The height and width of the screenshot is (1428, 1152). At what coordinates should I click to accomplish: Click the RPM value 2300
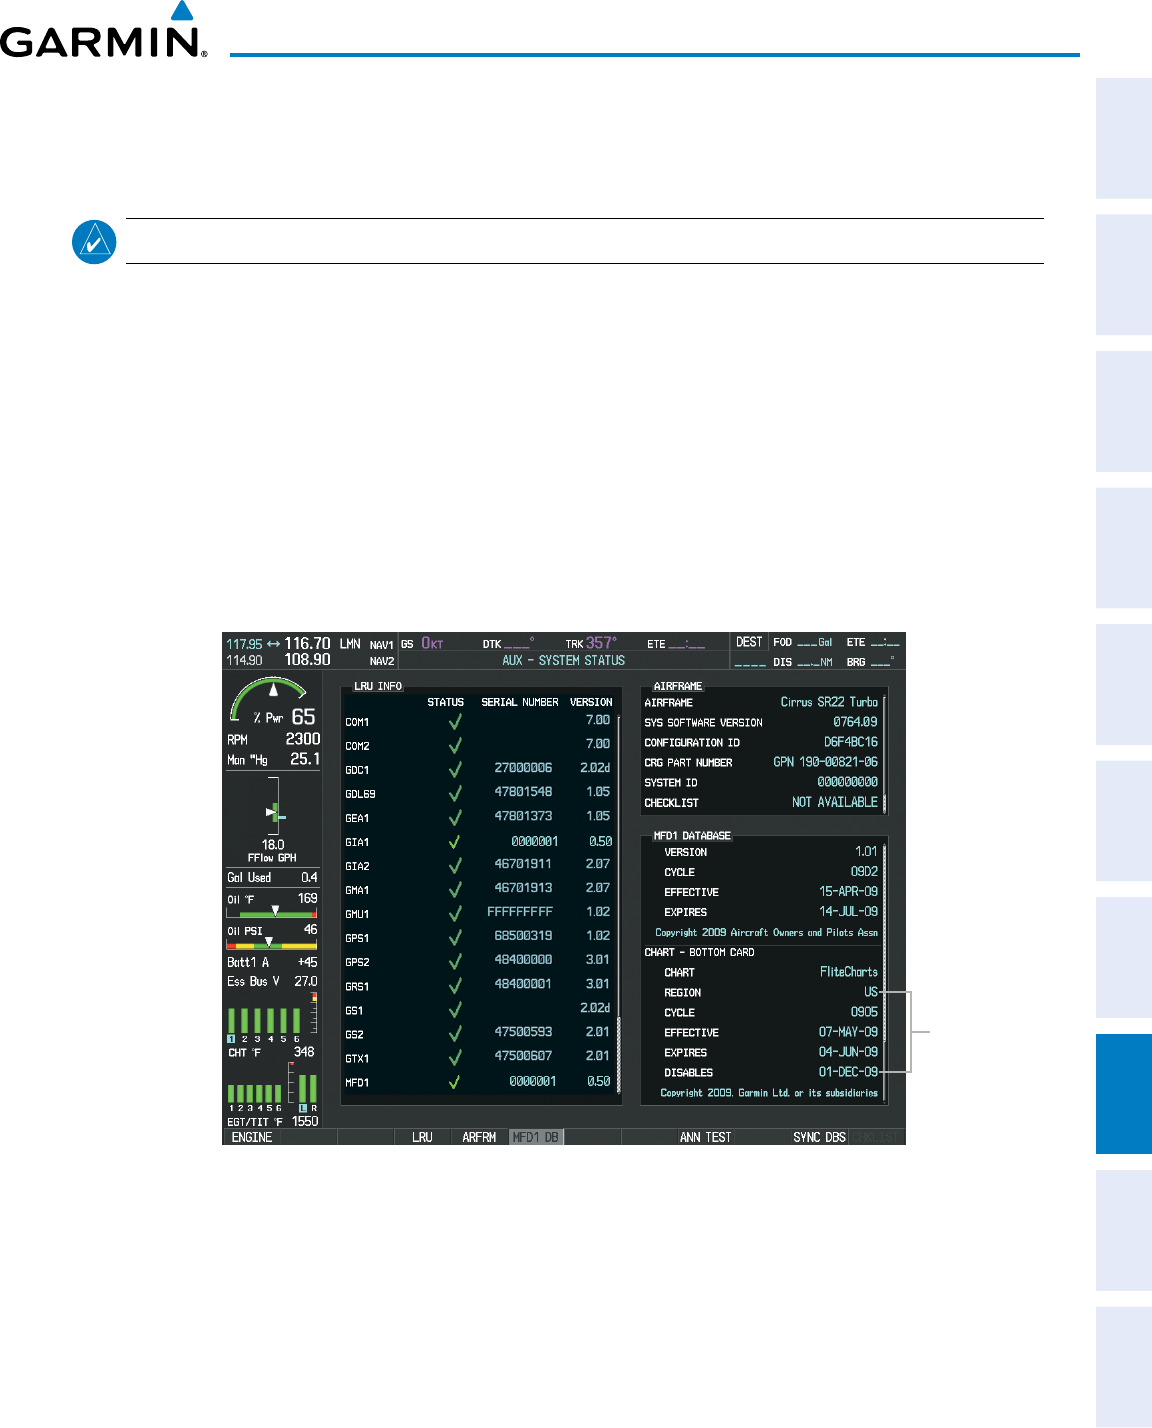303,739
